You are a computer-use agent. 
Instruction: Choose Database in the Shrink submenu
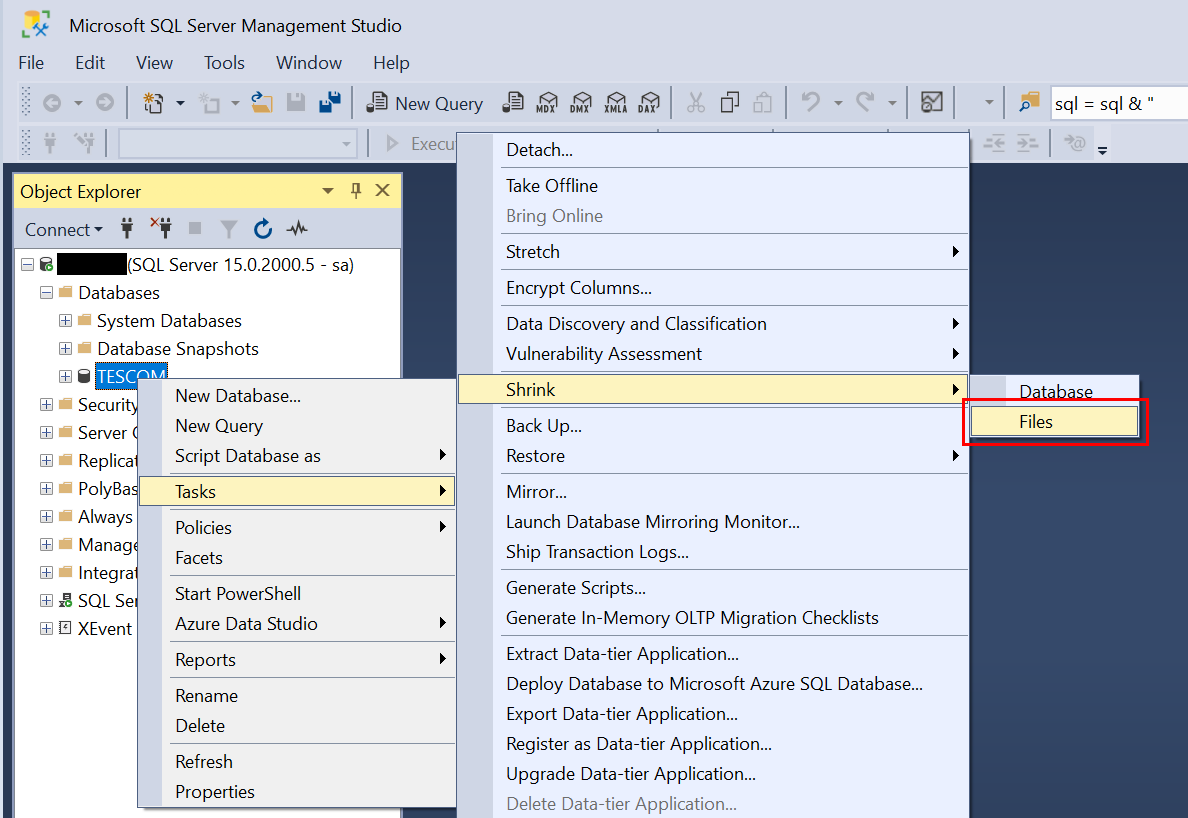click(x=1054, y=392)
